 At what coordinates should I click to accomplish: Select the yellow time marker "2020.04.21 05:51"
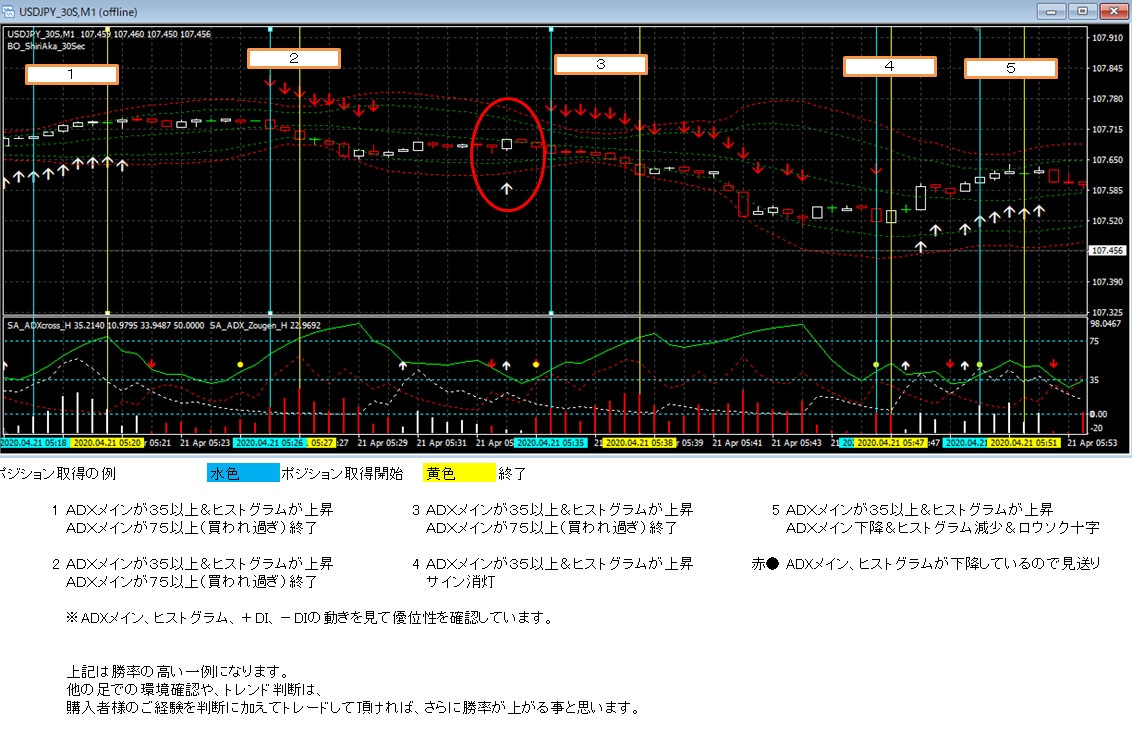1023,442
